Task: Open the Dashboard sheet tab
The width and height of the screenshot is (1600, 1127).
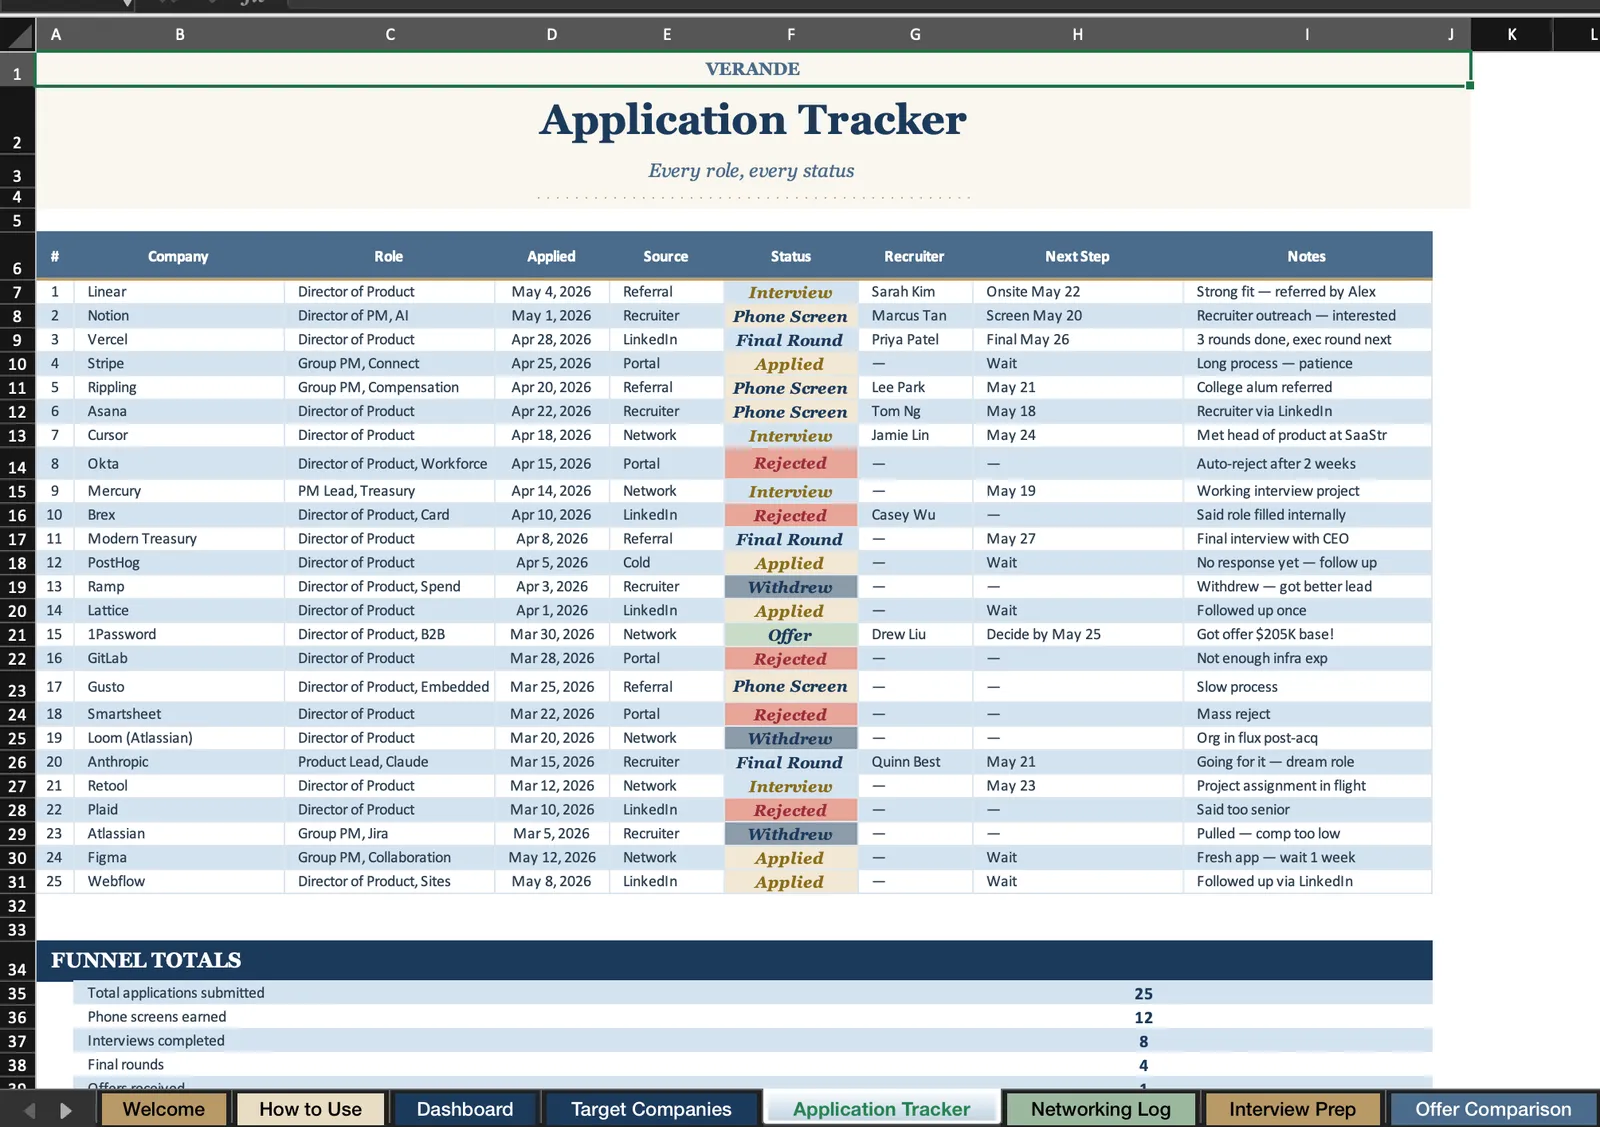Action: click(x=465, y=1109)
